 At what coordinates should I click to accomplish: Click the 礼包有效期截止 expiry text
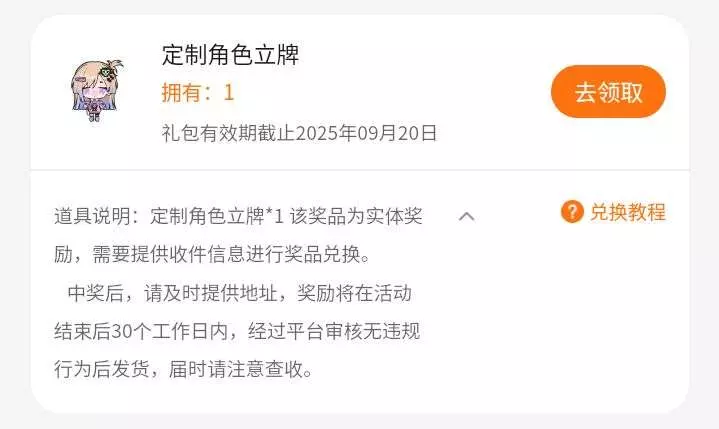[x=228, y=133]
